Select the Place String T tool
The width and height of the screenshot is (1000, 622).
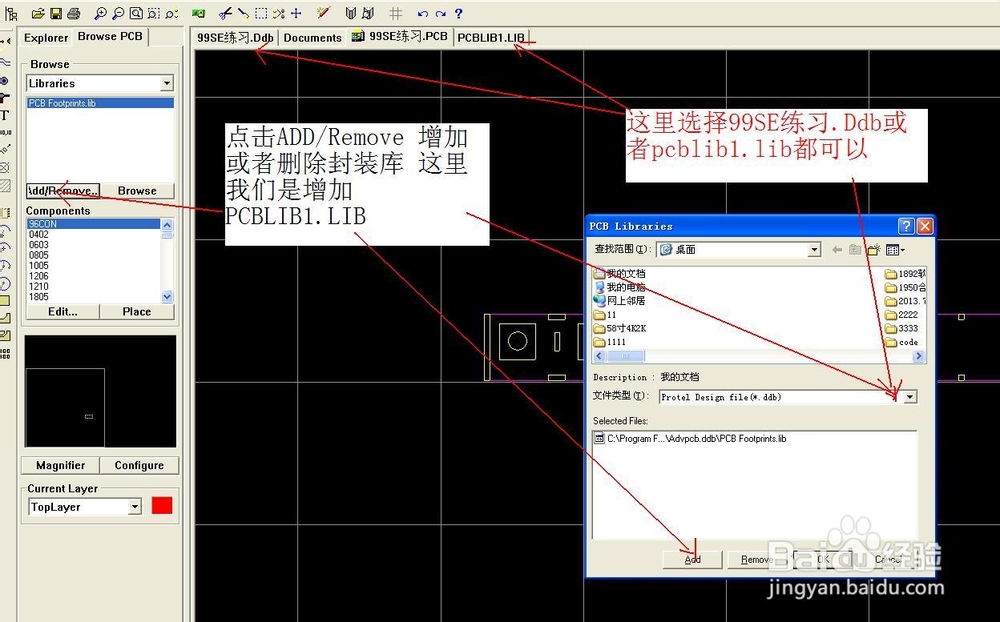click(x=5, y=115)
